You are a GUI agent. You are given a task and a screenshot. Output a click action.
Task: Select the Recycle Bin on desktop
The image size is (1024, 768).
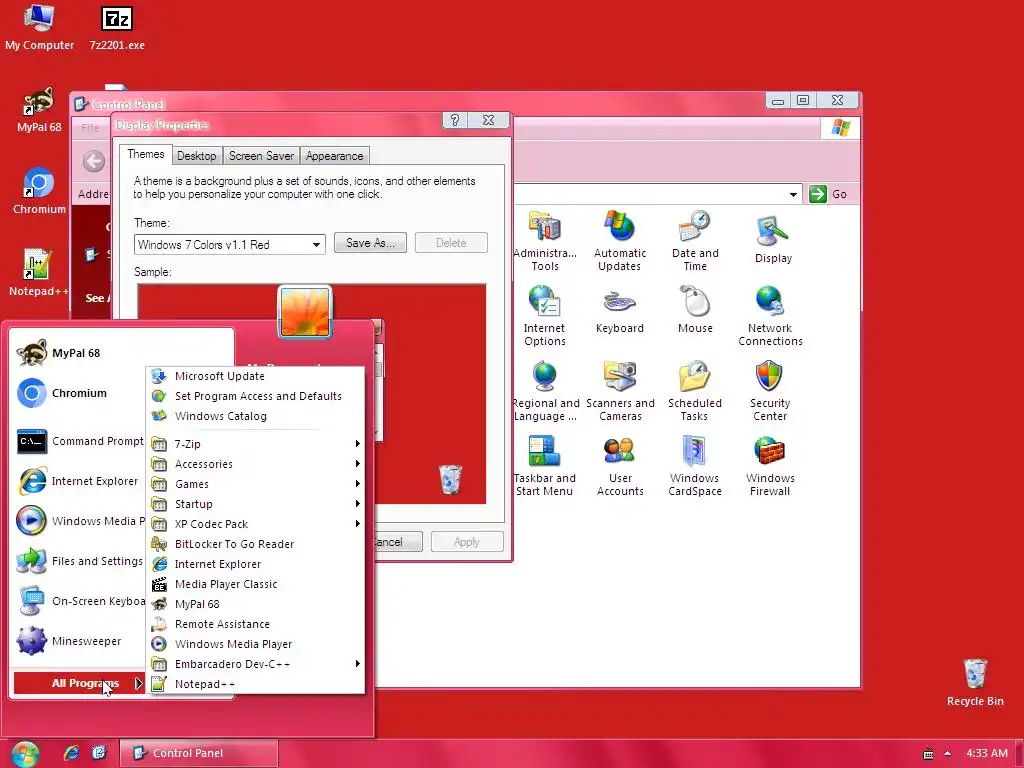[975, 682]
